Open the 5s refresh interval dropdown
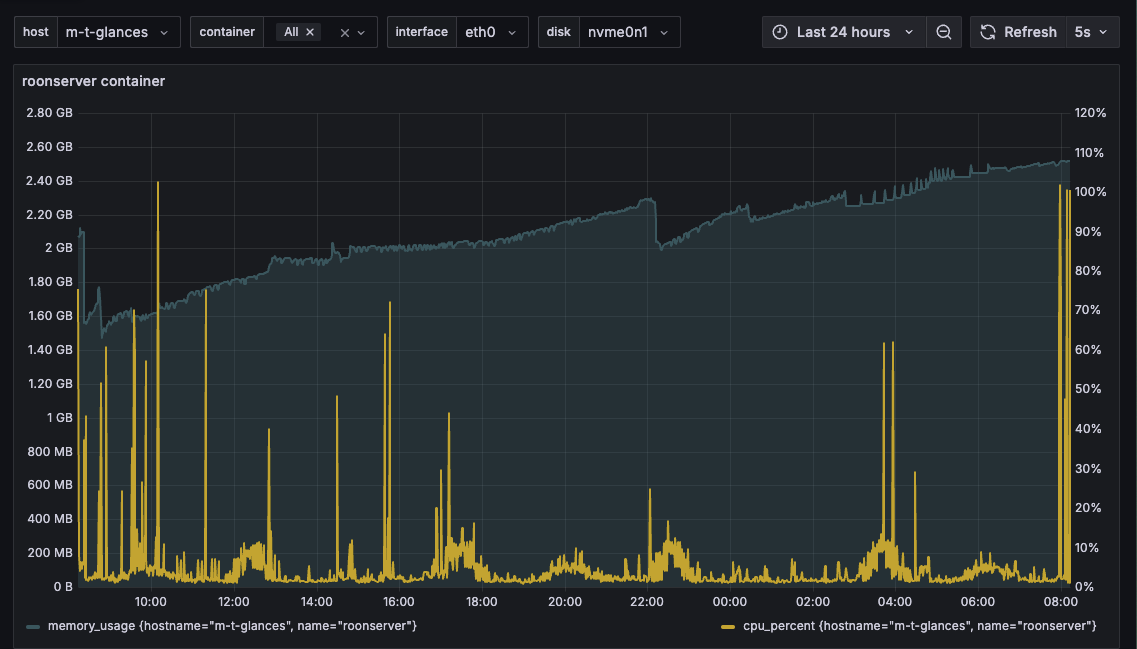 [1091, 32]
